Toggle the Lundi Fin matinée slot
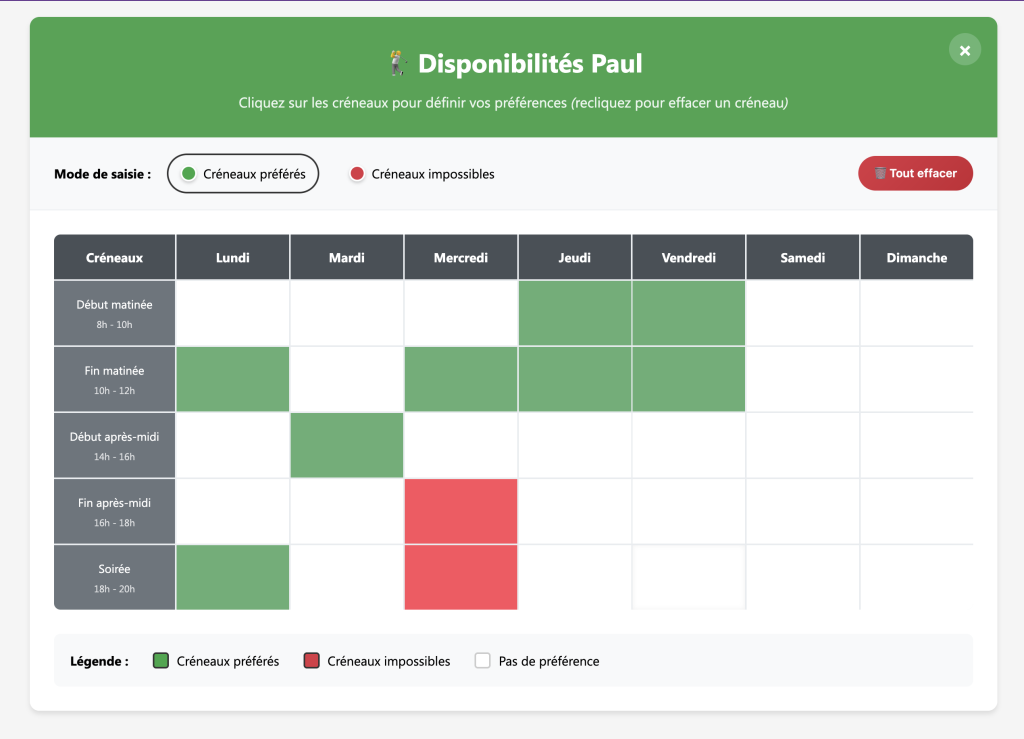The image size is (1024, 739). click(x=233, y=379)
